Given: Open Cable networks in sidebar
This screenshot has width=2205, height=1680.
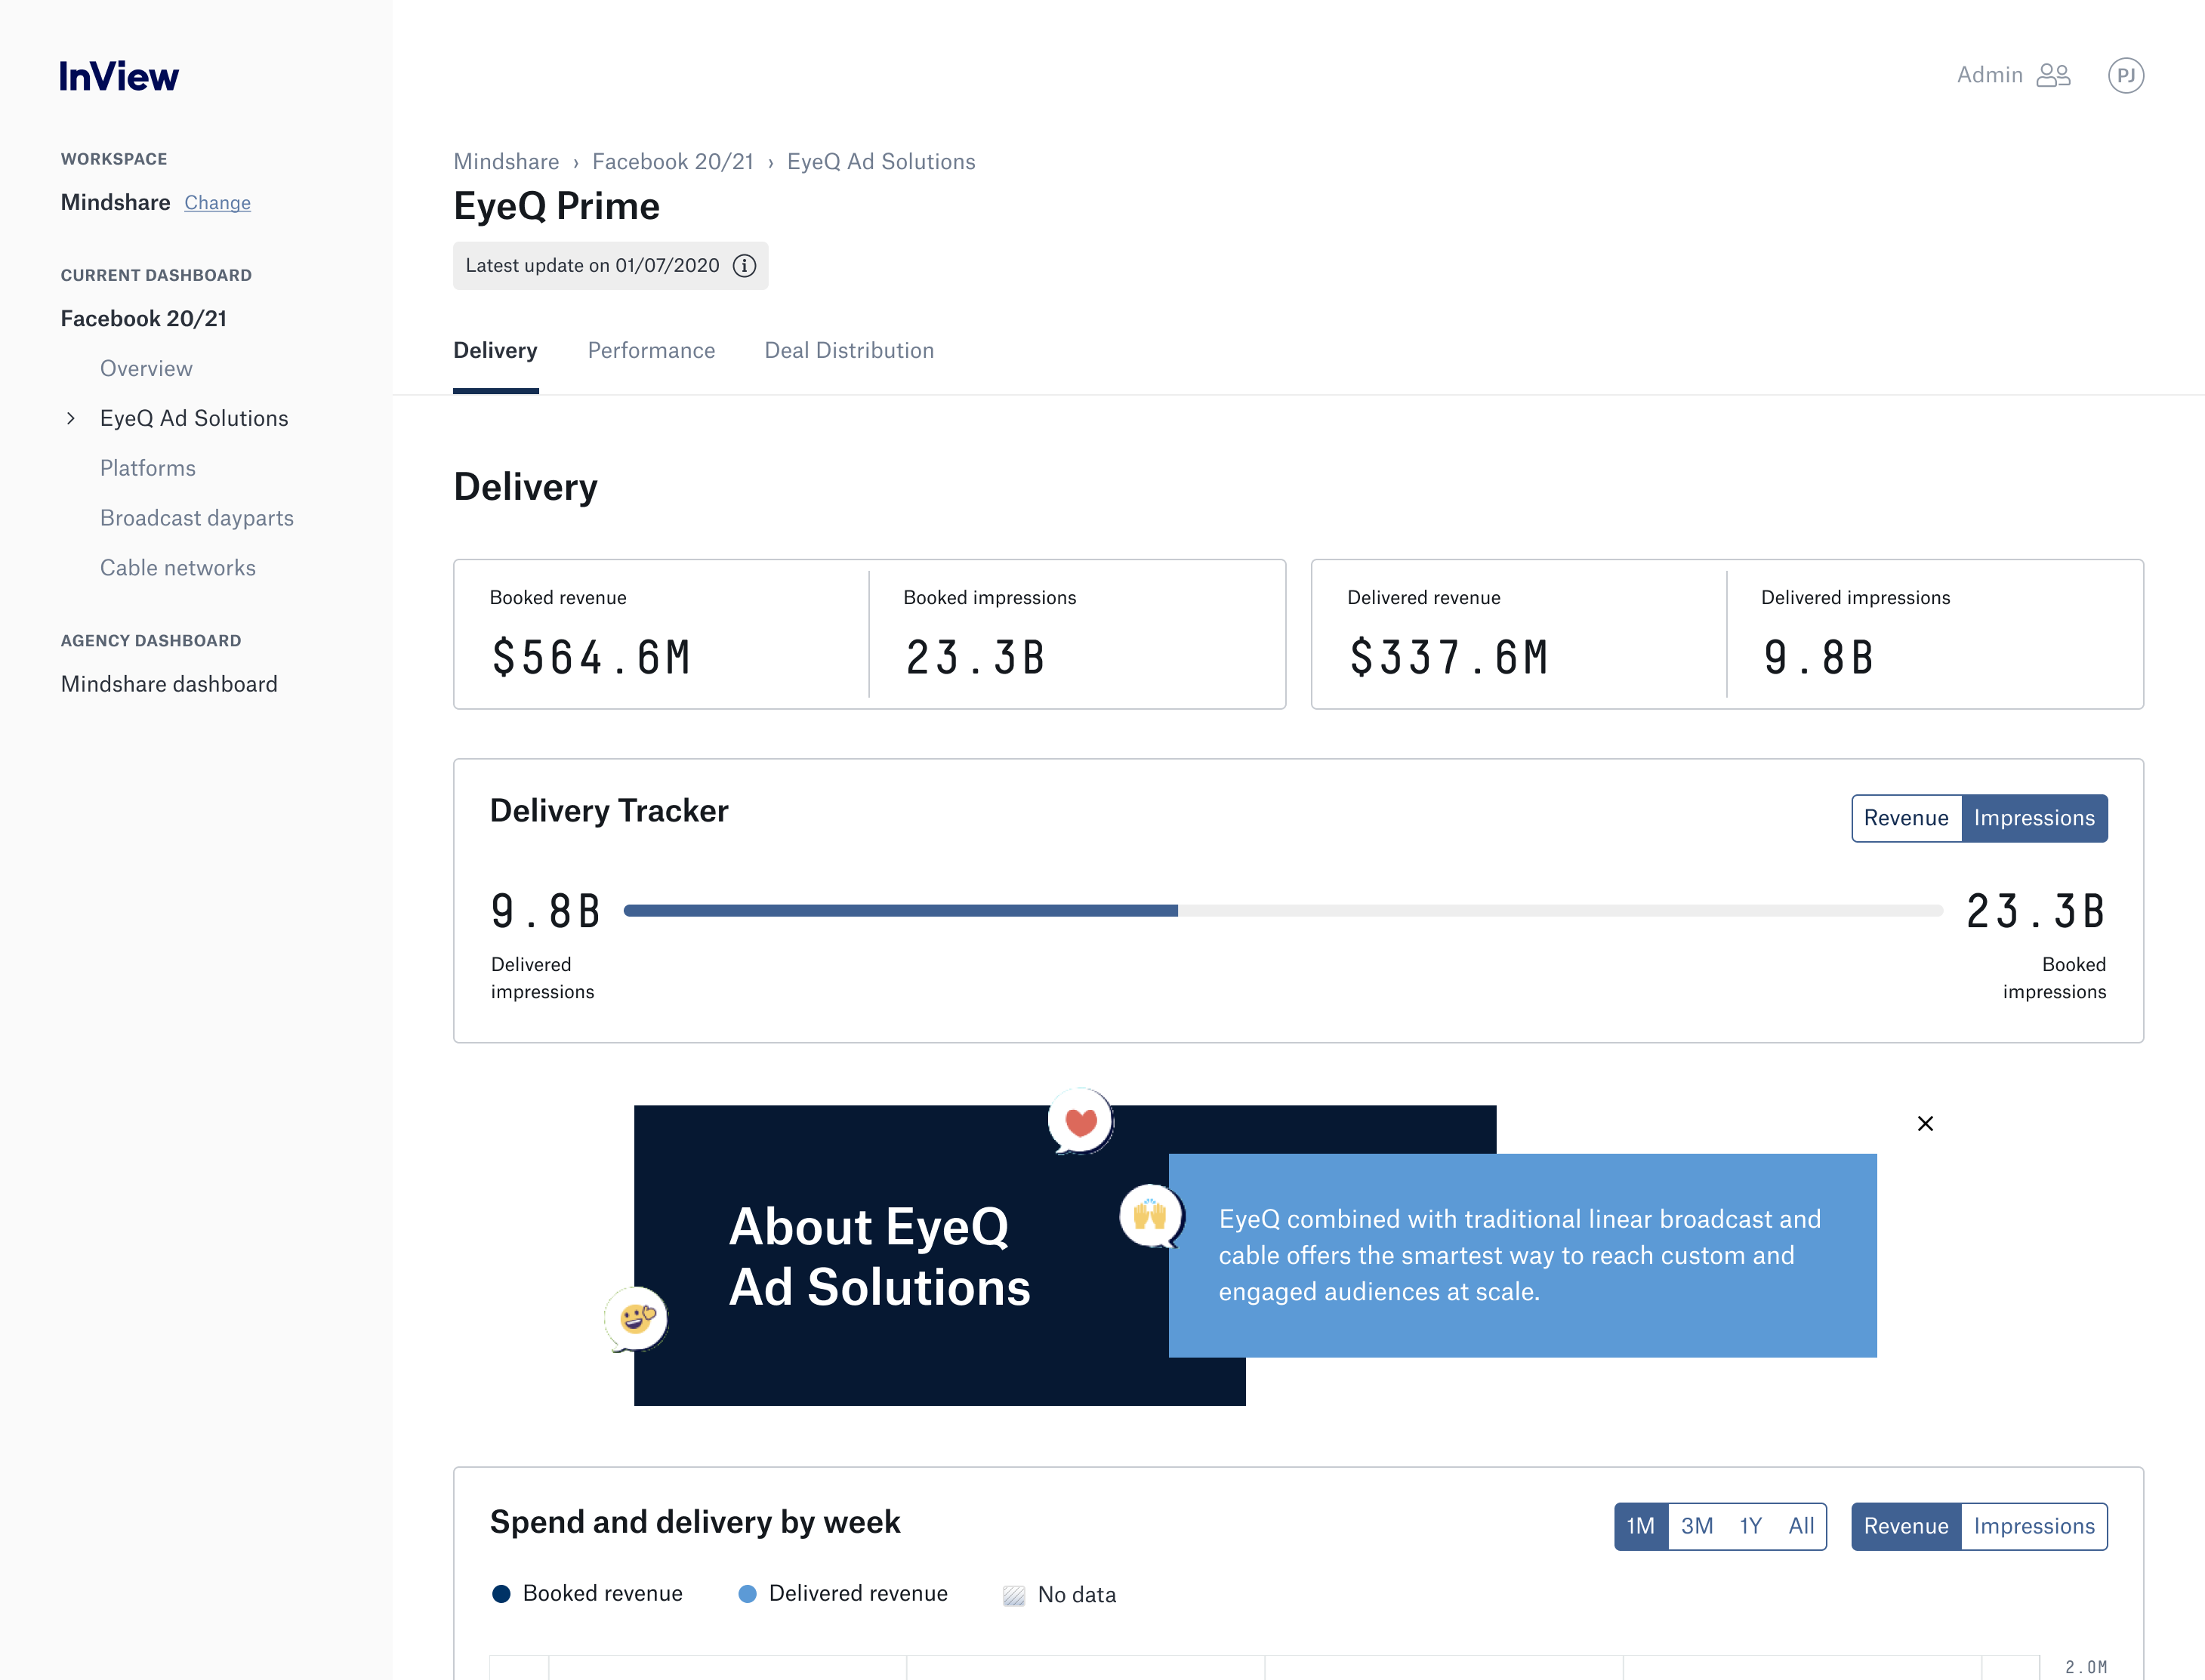Looking at the screenshot, I should tap(178, 568).
